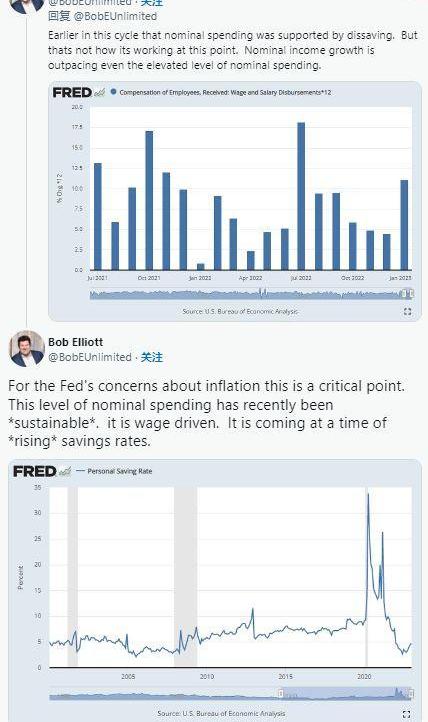Click the Jan 2023 bar at right
Image resolution: width=428 pixels, height=722 pixels.
(x=404, y=225)
